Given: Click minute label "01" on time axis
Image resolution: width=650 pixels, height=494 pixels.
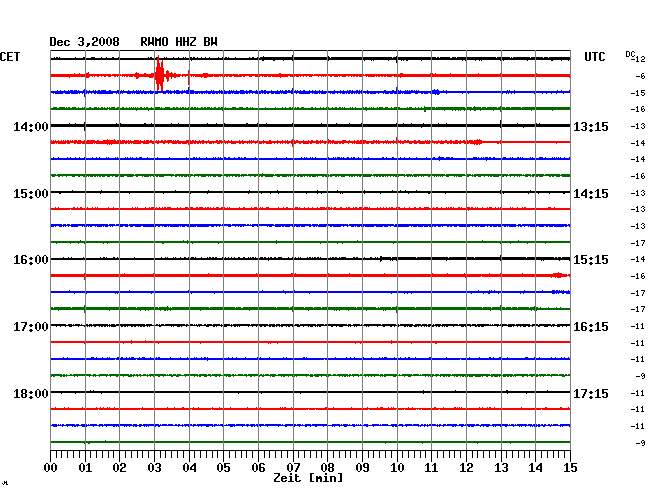Looking at the screenshot, I should tap(85, 467).
